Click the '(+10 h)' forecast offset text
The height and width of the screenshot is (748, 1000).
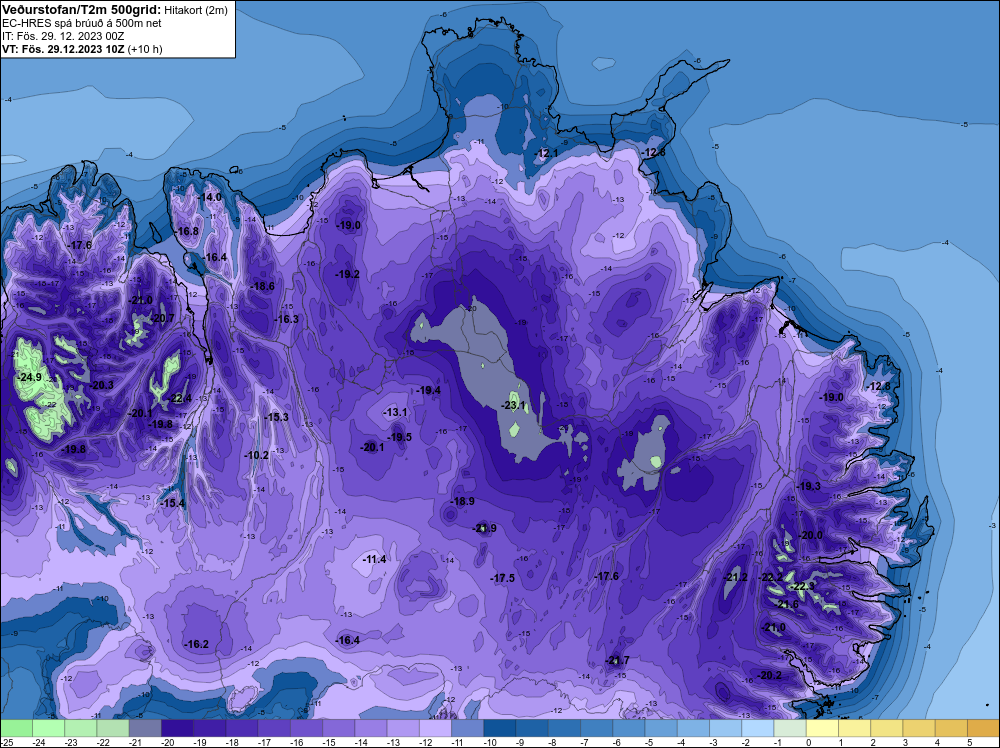coord(145,49)
